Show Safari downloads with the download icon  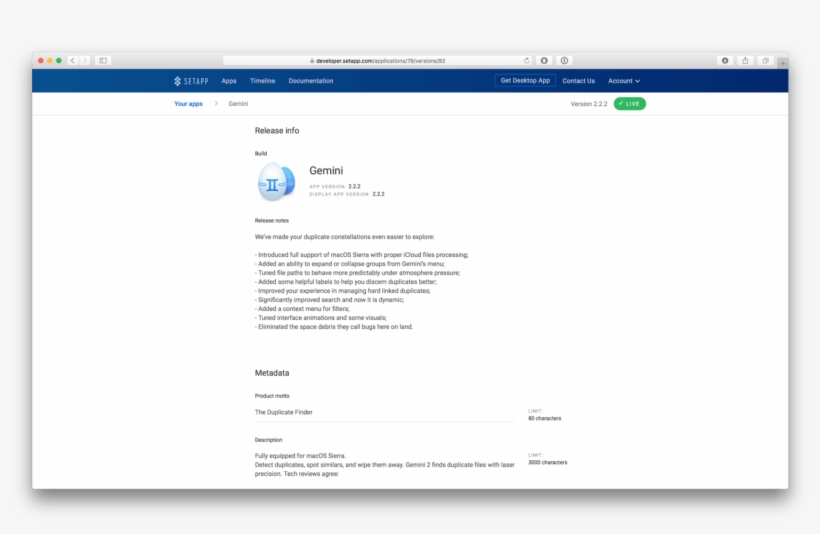coord(725,61)
